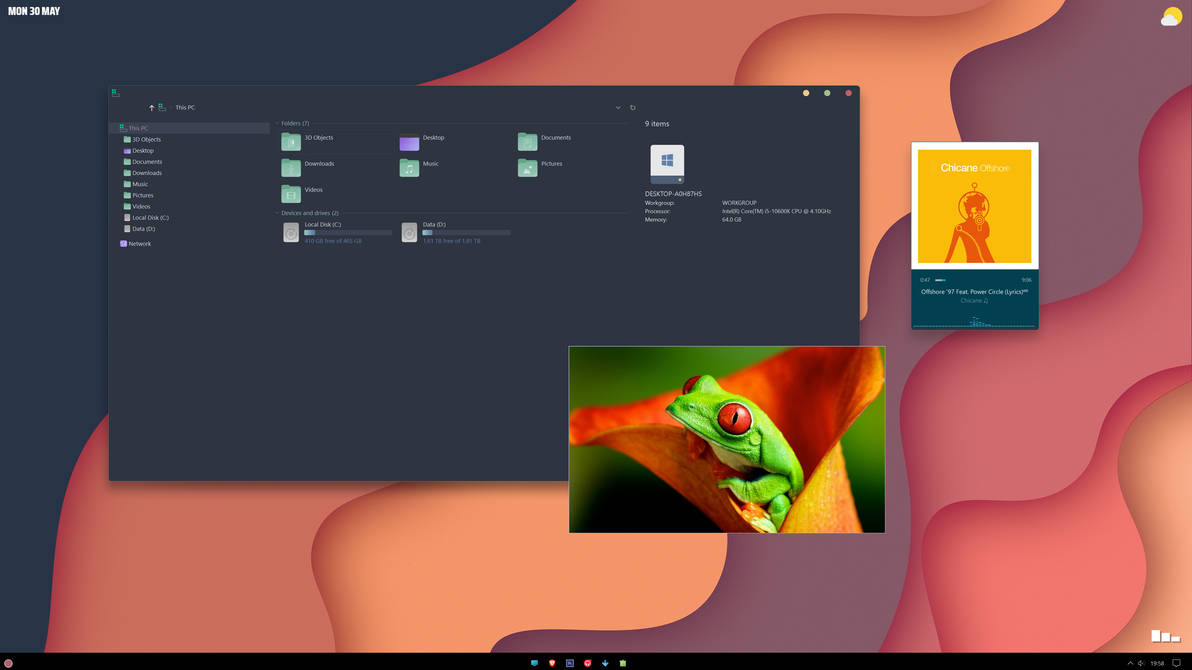Click the red Start button on taskbar

coord(8,663)
